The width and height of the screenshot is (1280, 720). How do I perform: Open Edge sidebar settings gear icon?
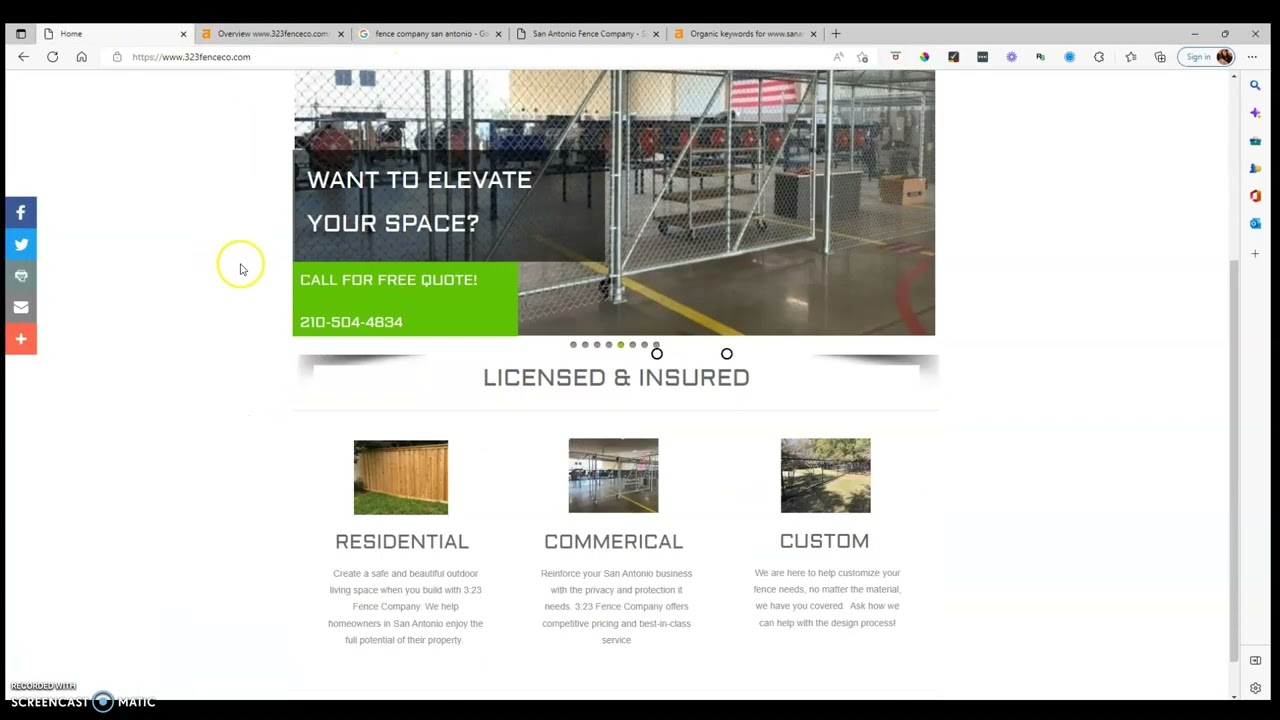coord(1255,688)
